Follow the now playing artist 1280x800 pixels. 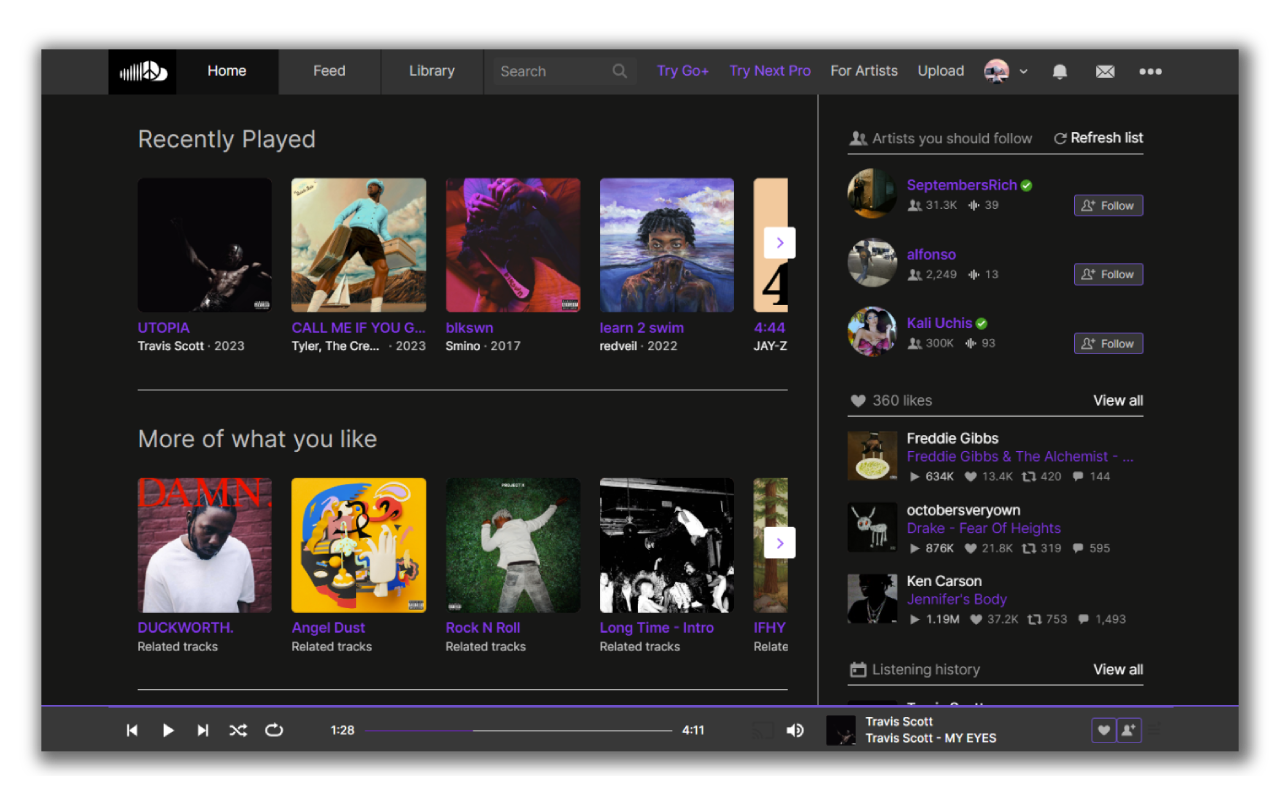click(1129, 730)
